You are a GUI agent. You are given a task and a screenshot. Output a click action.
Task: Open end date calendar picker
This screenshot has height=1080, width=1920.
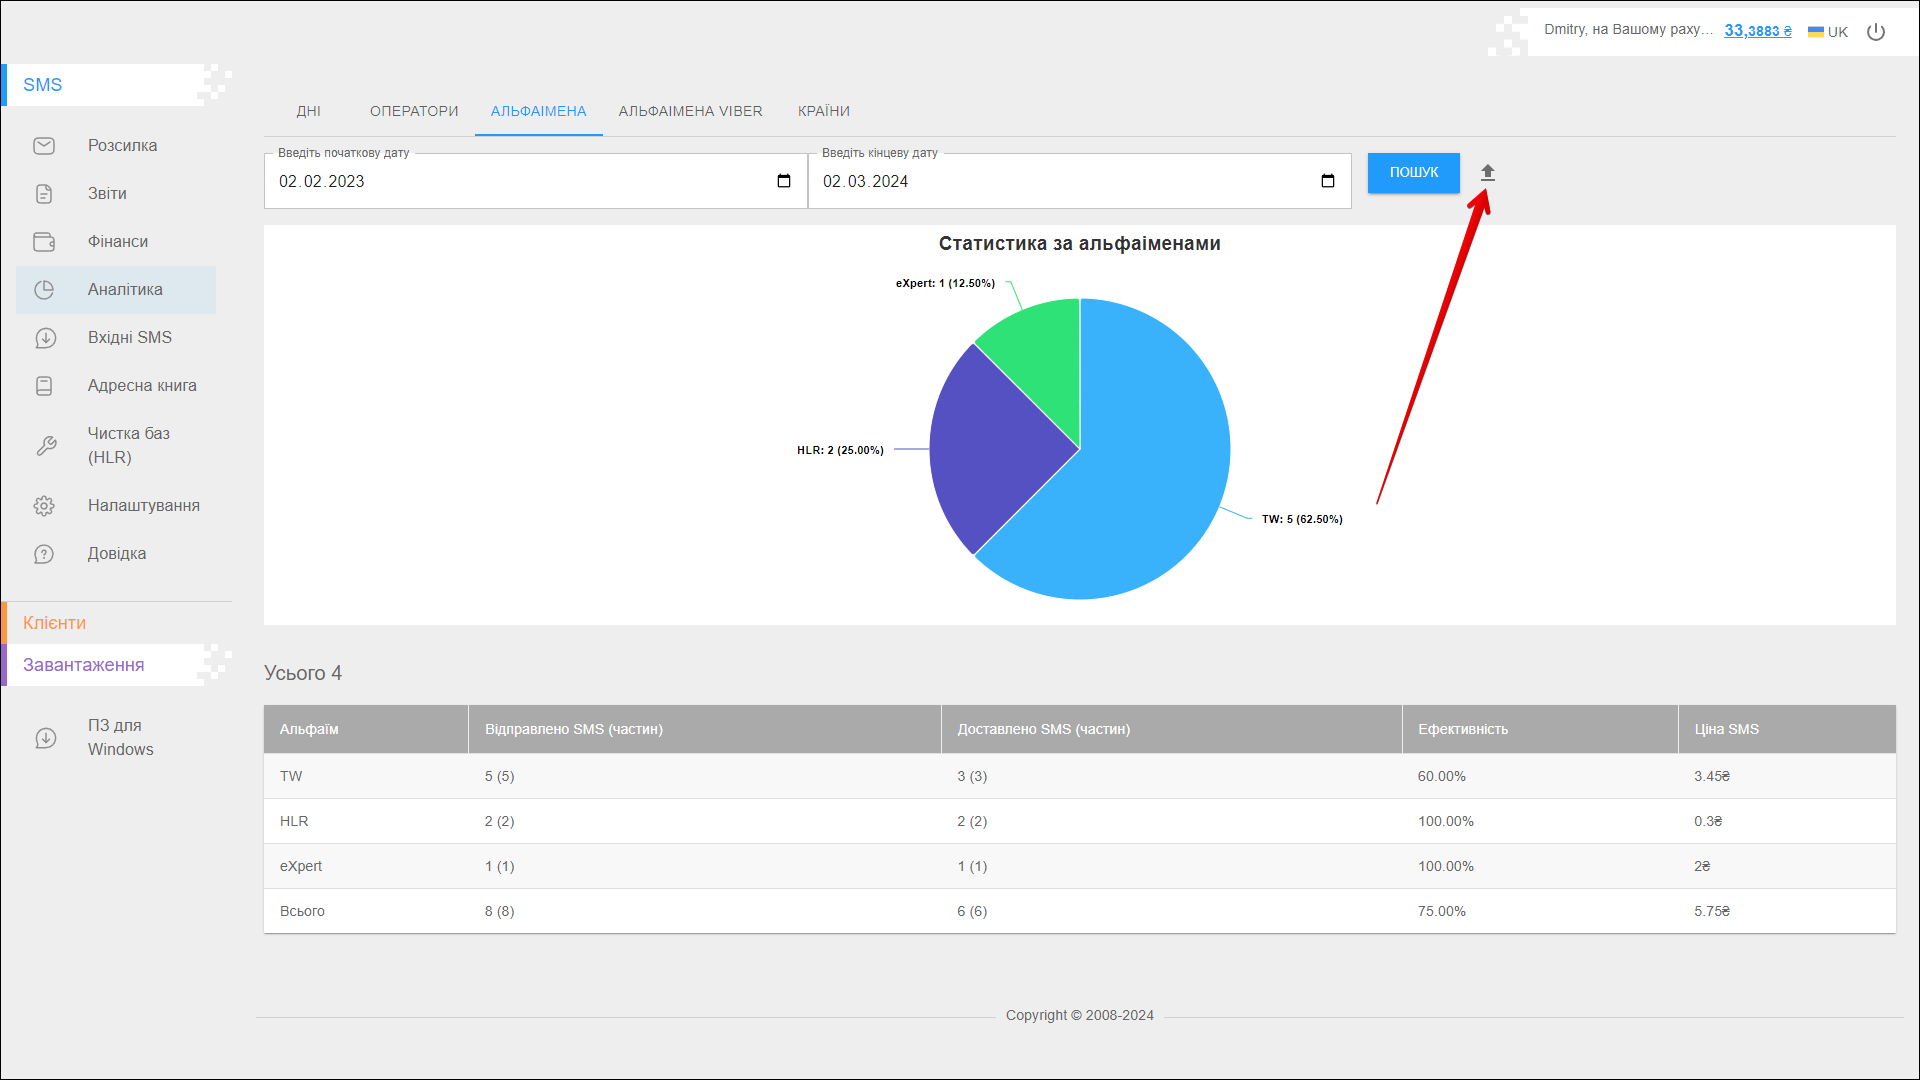[x=1328, y=181]
